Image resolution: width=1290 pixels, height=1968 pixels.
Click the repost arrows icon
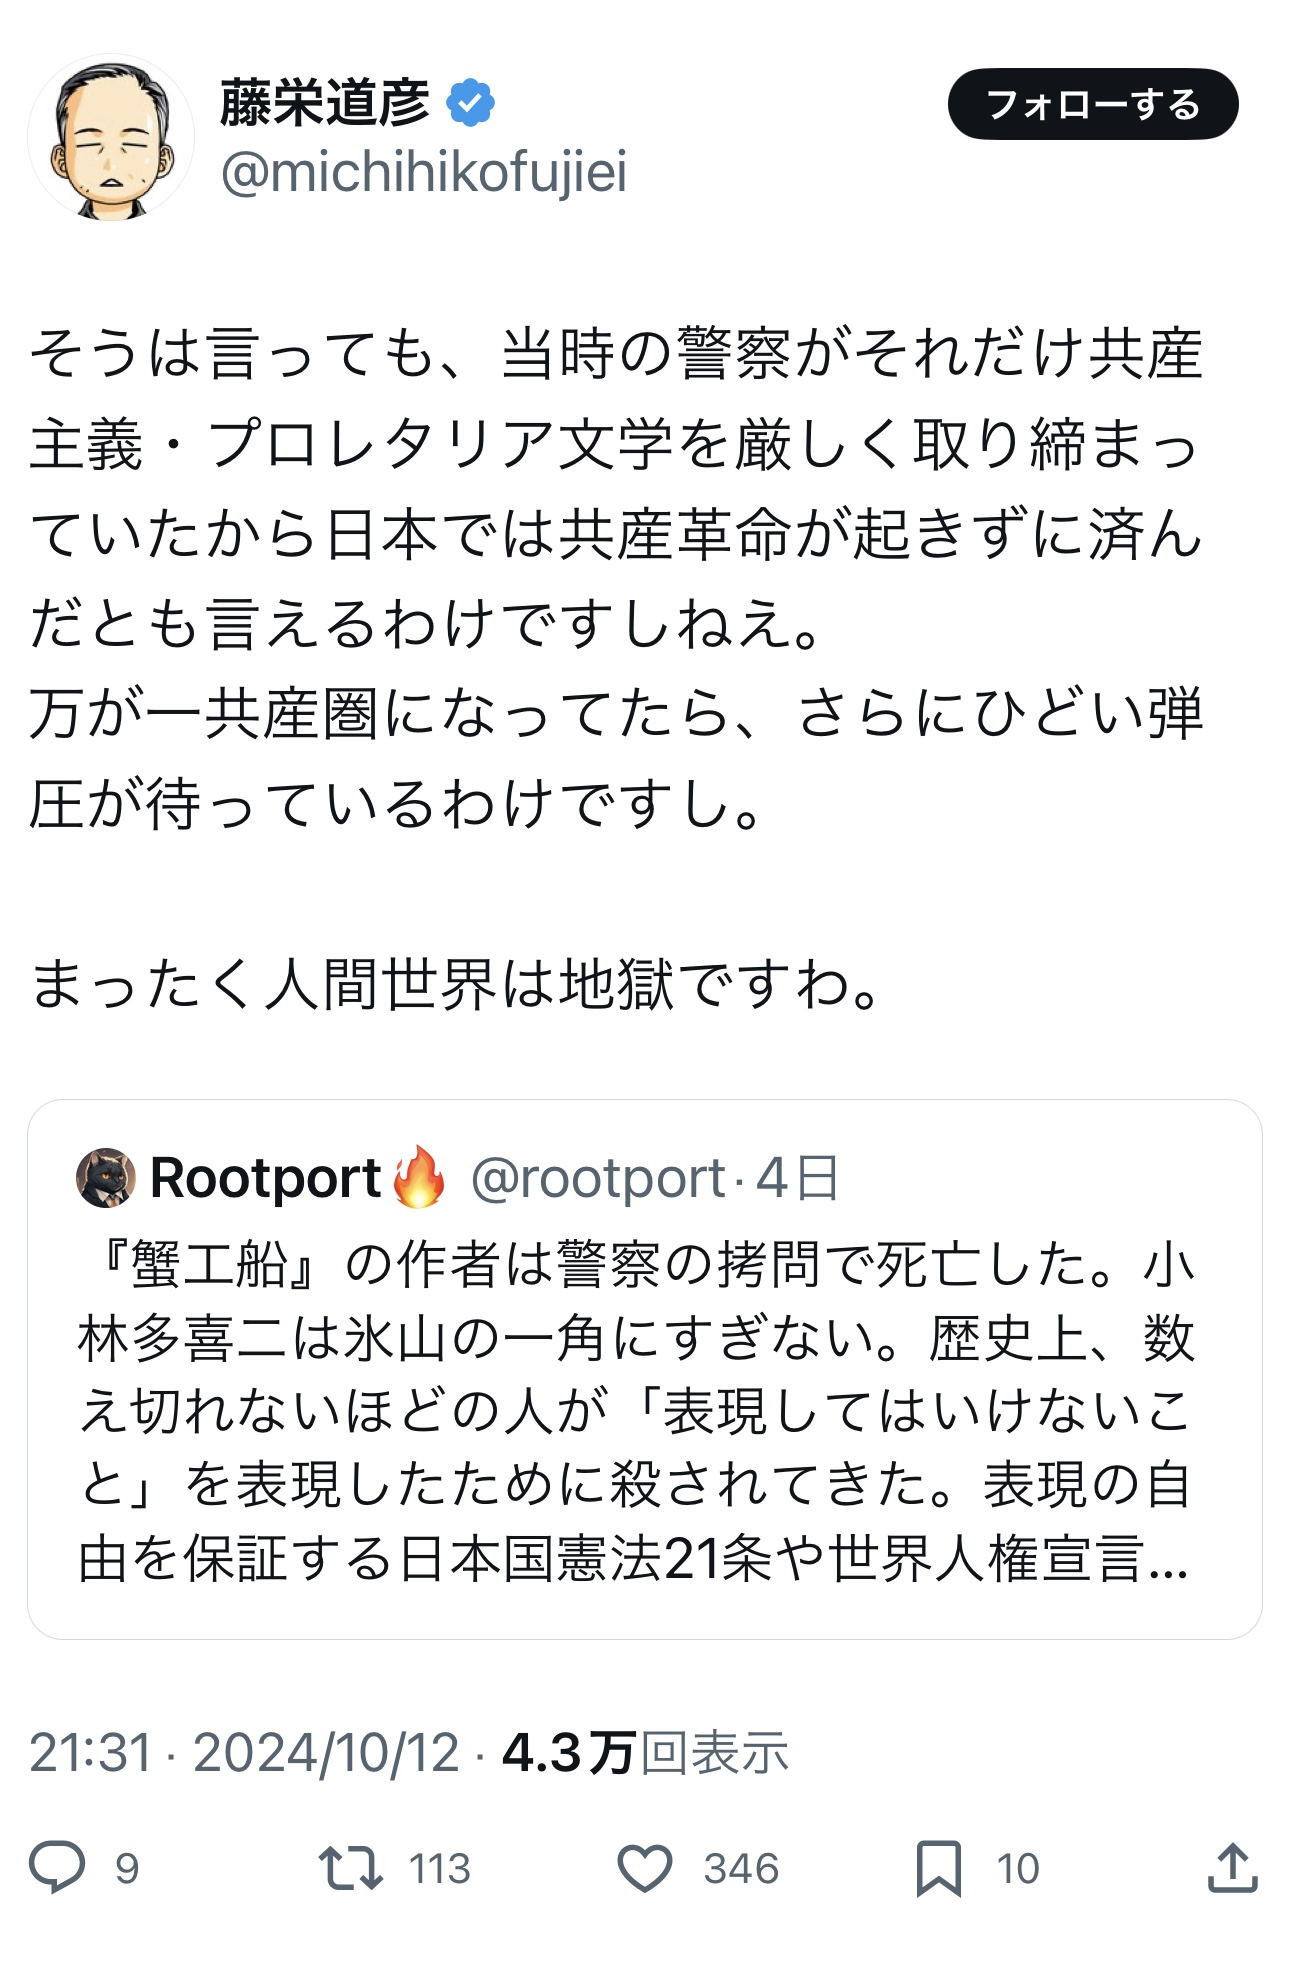coord(350,1867)
